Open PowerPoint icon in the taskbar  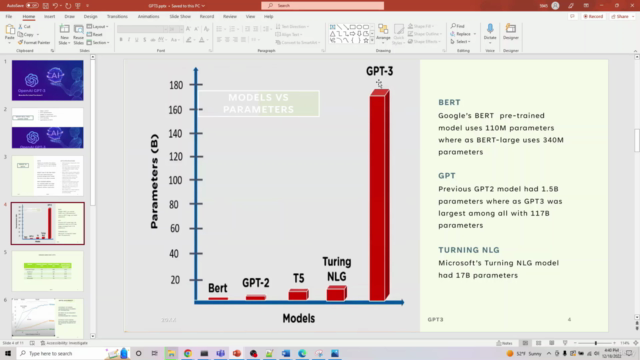coord(237,353)
